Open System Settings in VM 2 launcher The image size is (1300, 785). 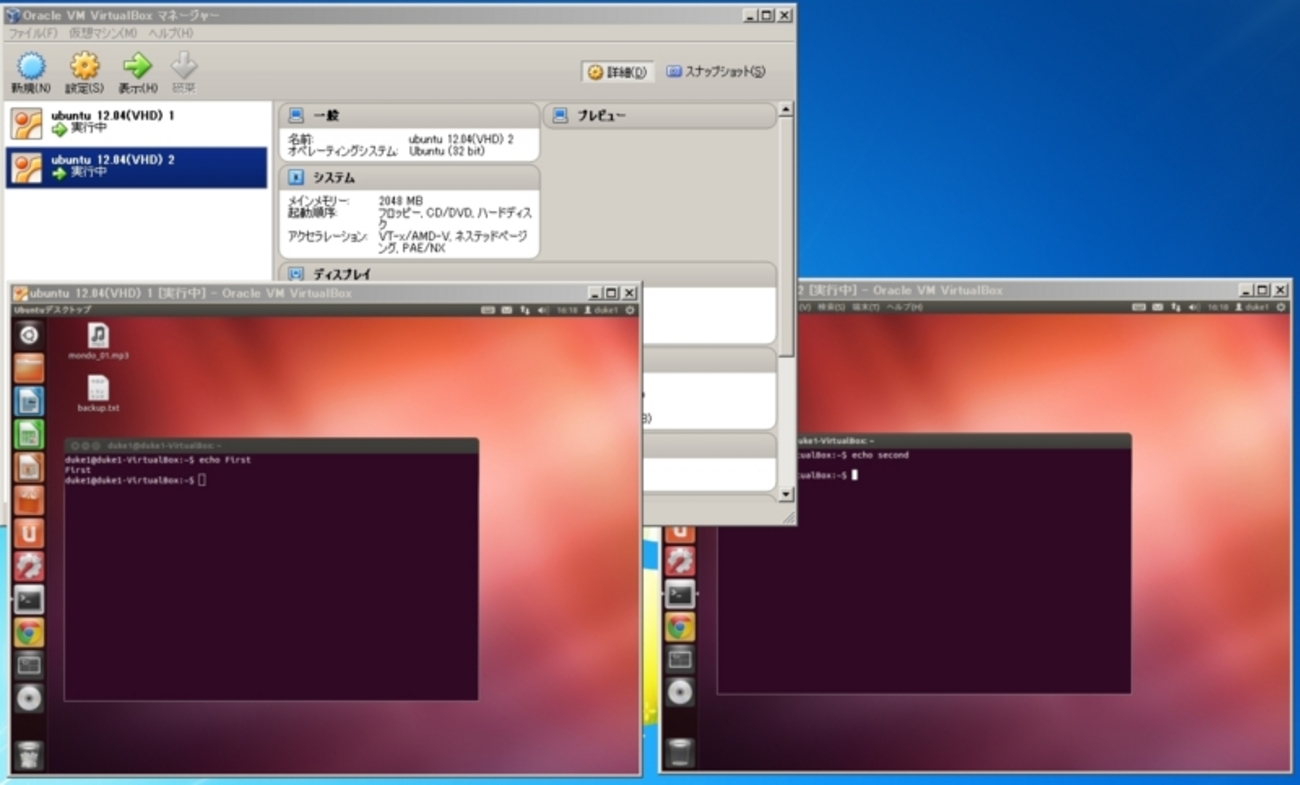pos(680,560)
